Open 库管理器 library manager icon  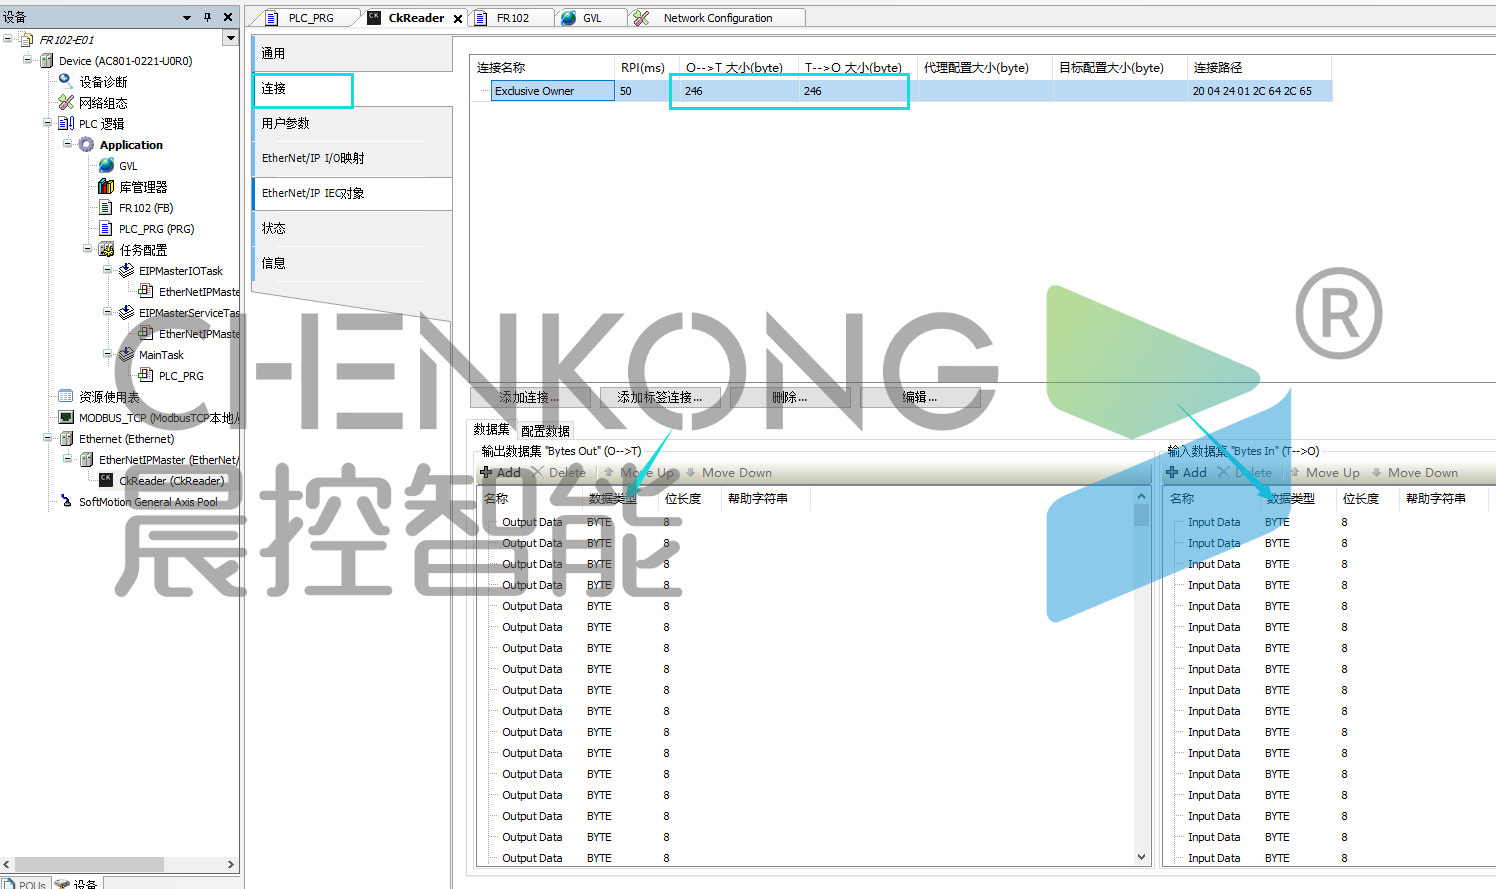point(106,187)
